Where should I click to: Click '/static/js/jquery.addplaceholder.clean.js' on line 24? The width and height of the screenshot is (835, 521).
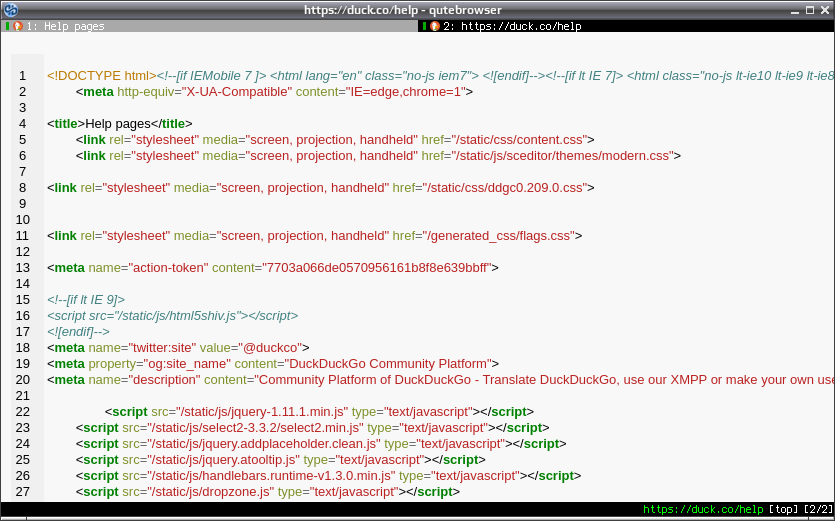click(x=264, y=443)
